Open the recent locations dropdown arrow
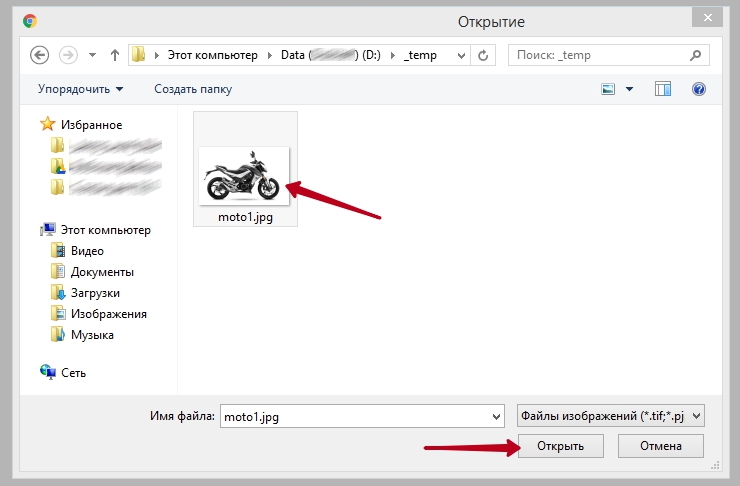740x486 pixels. 93,55
